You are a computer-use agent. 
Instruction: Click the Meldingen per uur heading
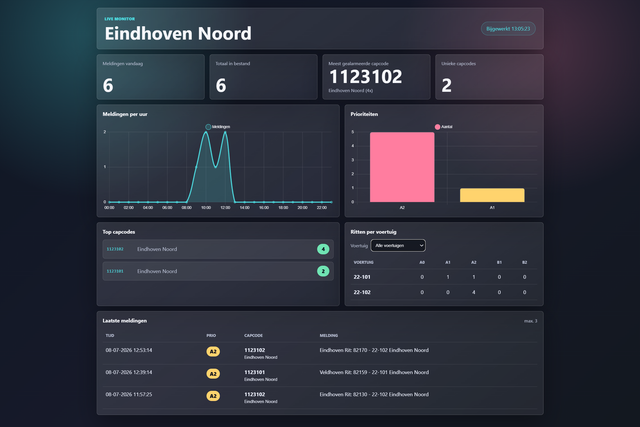[x=125, y=114]
